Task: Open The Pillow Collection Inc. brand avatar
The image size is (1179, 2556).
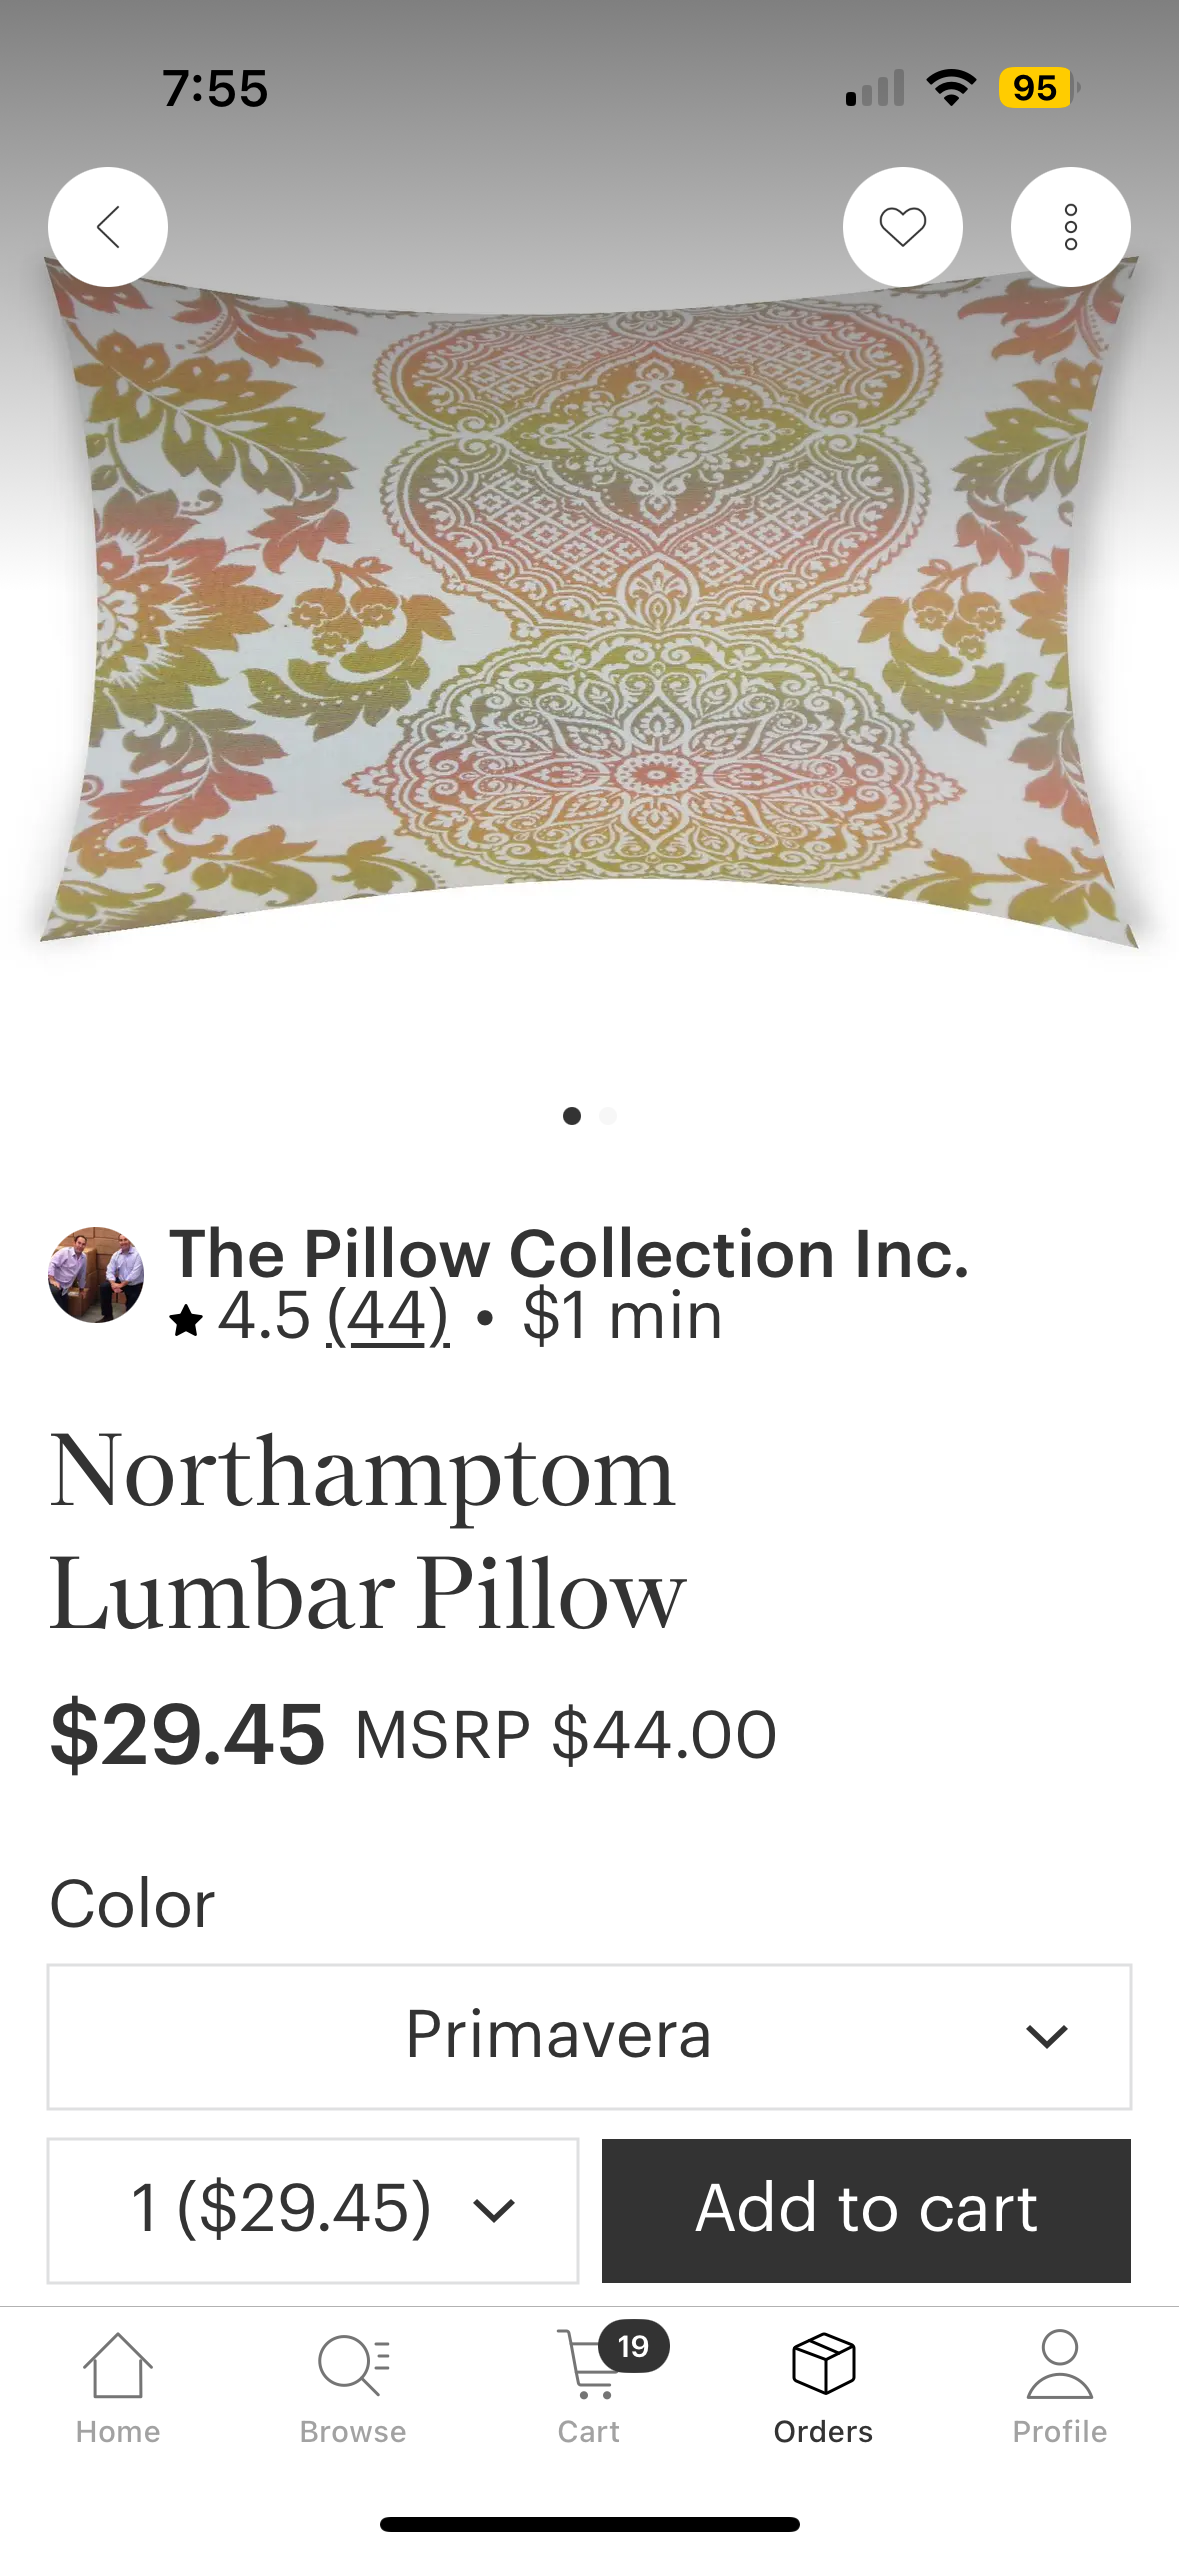Action: pyautogui.click(x=96, y=1275)
